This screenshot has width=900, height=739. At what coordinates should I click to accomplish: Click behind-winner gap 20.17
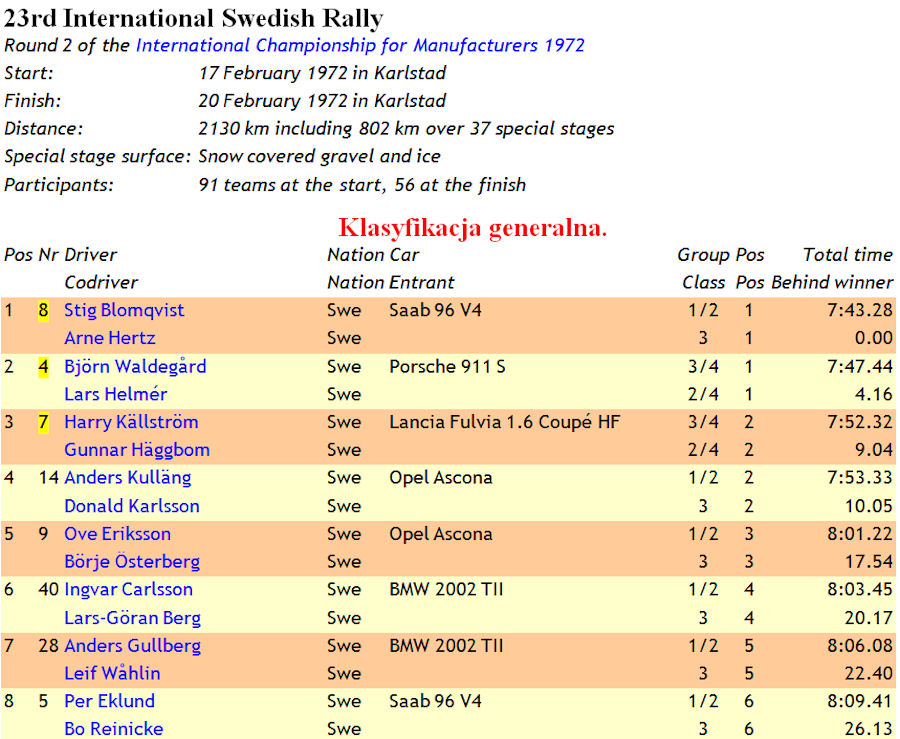click(869, 618)
